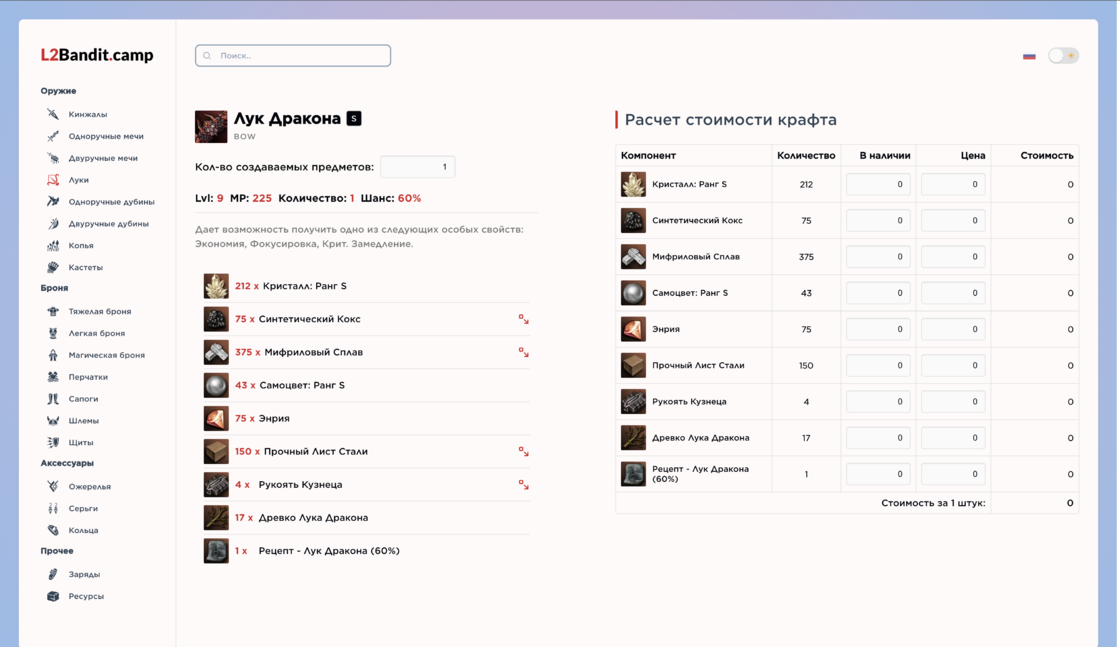Click the L2Bandit.camp logo
Viewport: 1120px width, 647px height.
click(97, 55)
